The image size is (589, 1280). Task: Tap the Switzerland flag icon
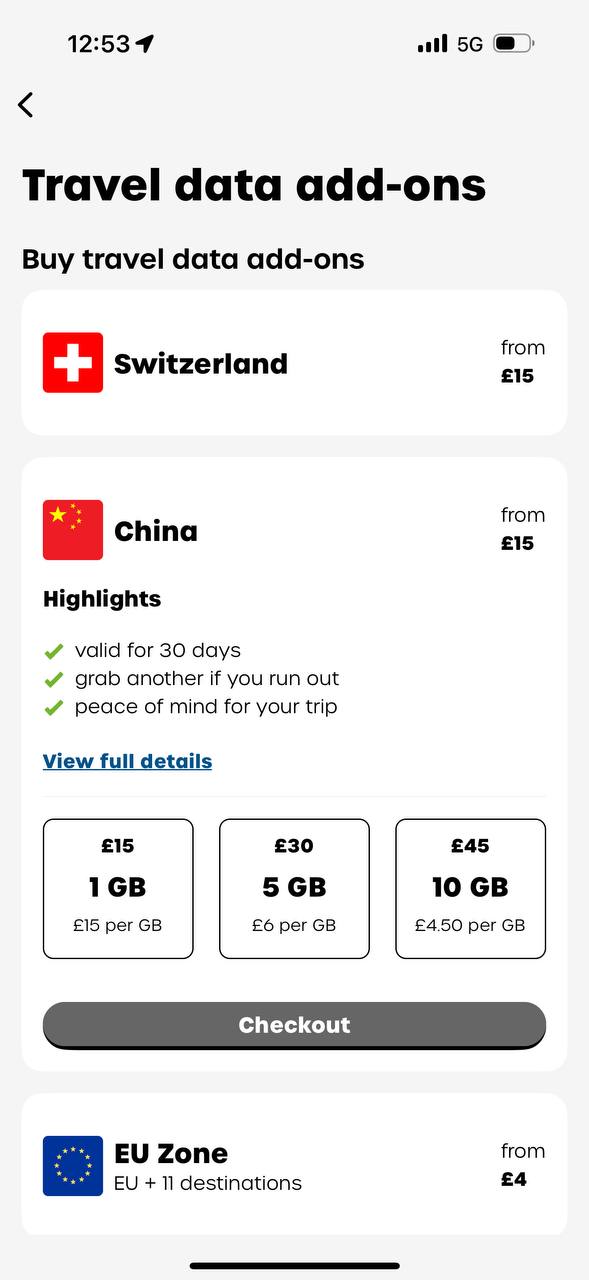[x=73, y=362]
